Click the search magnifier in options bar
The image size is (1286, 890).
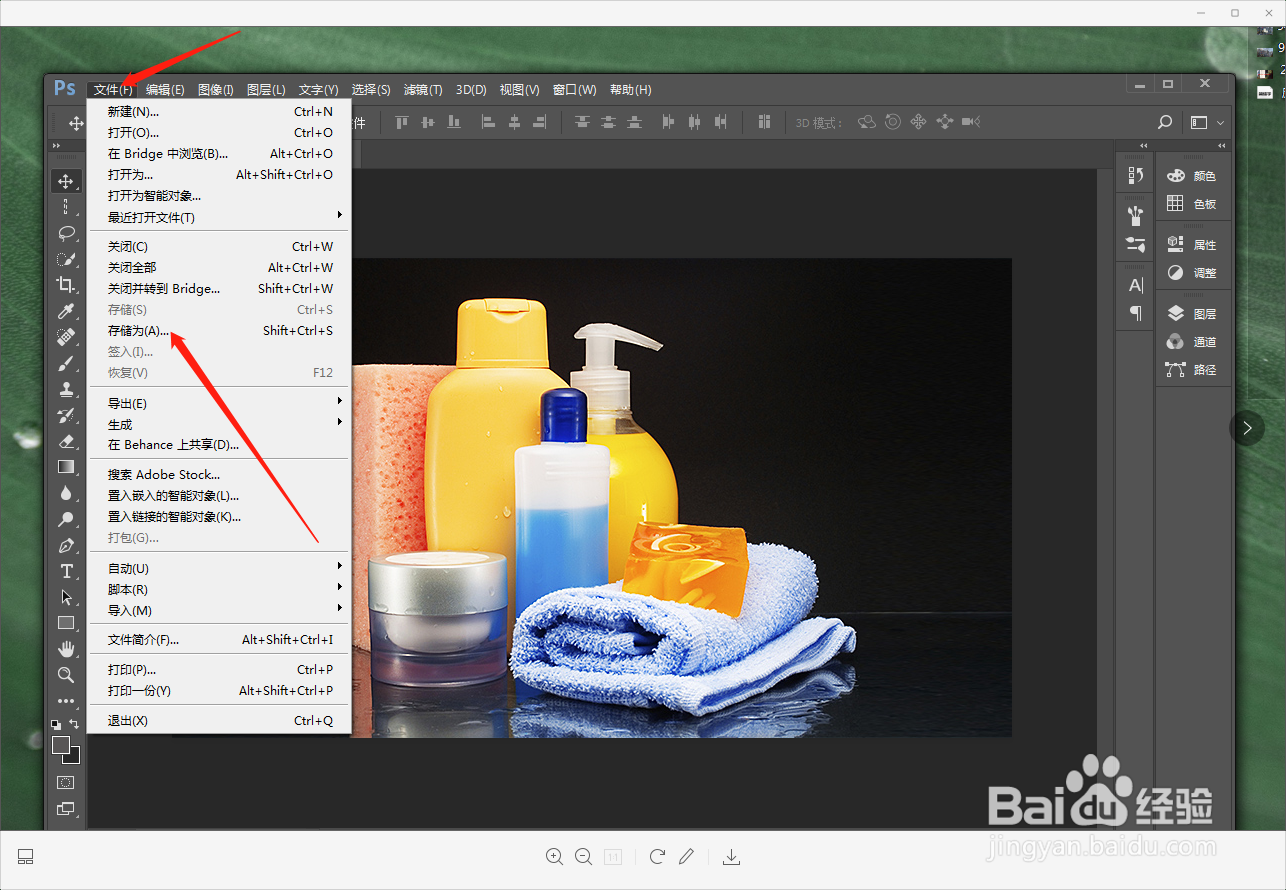(1164, 122)
